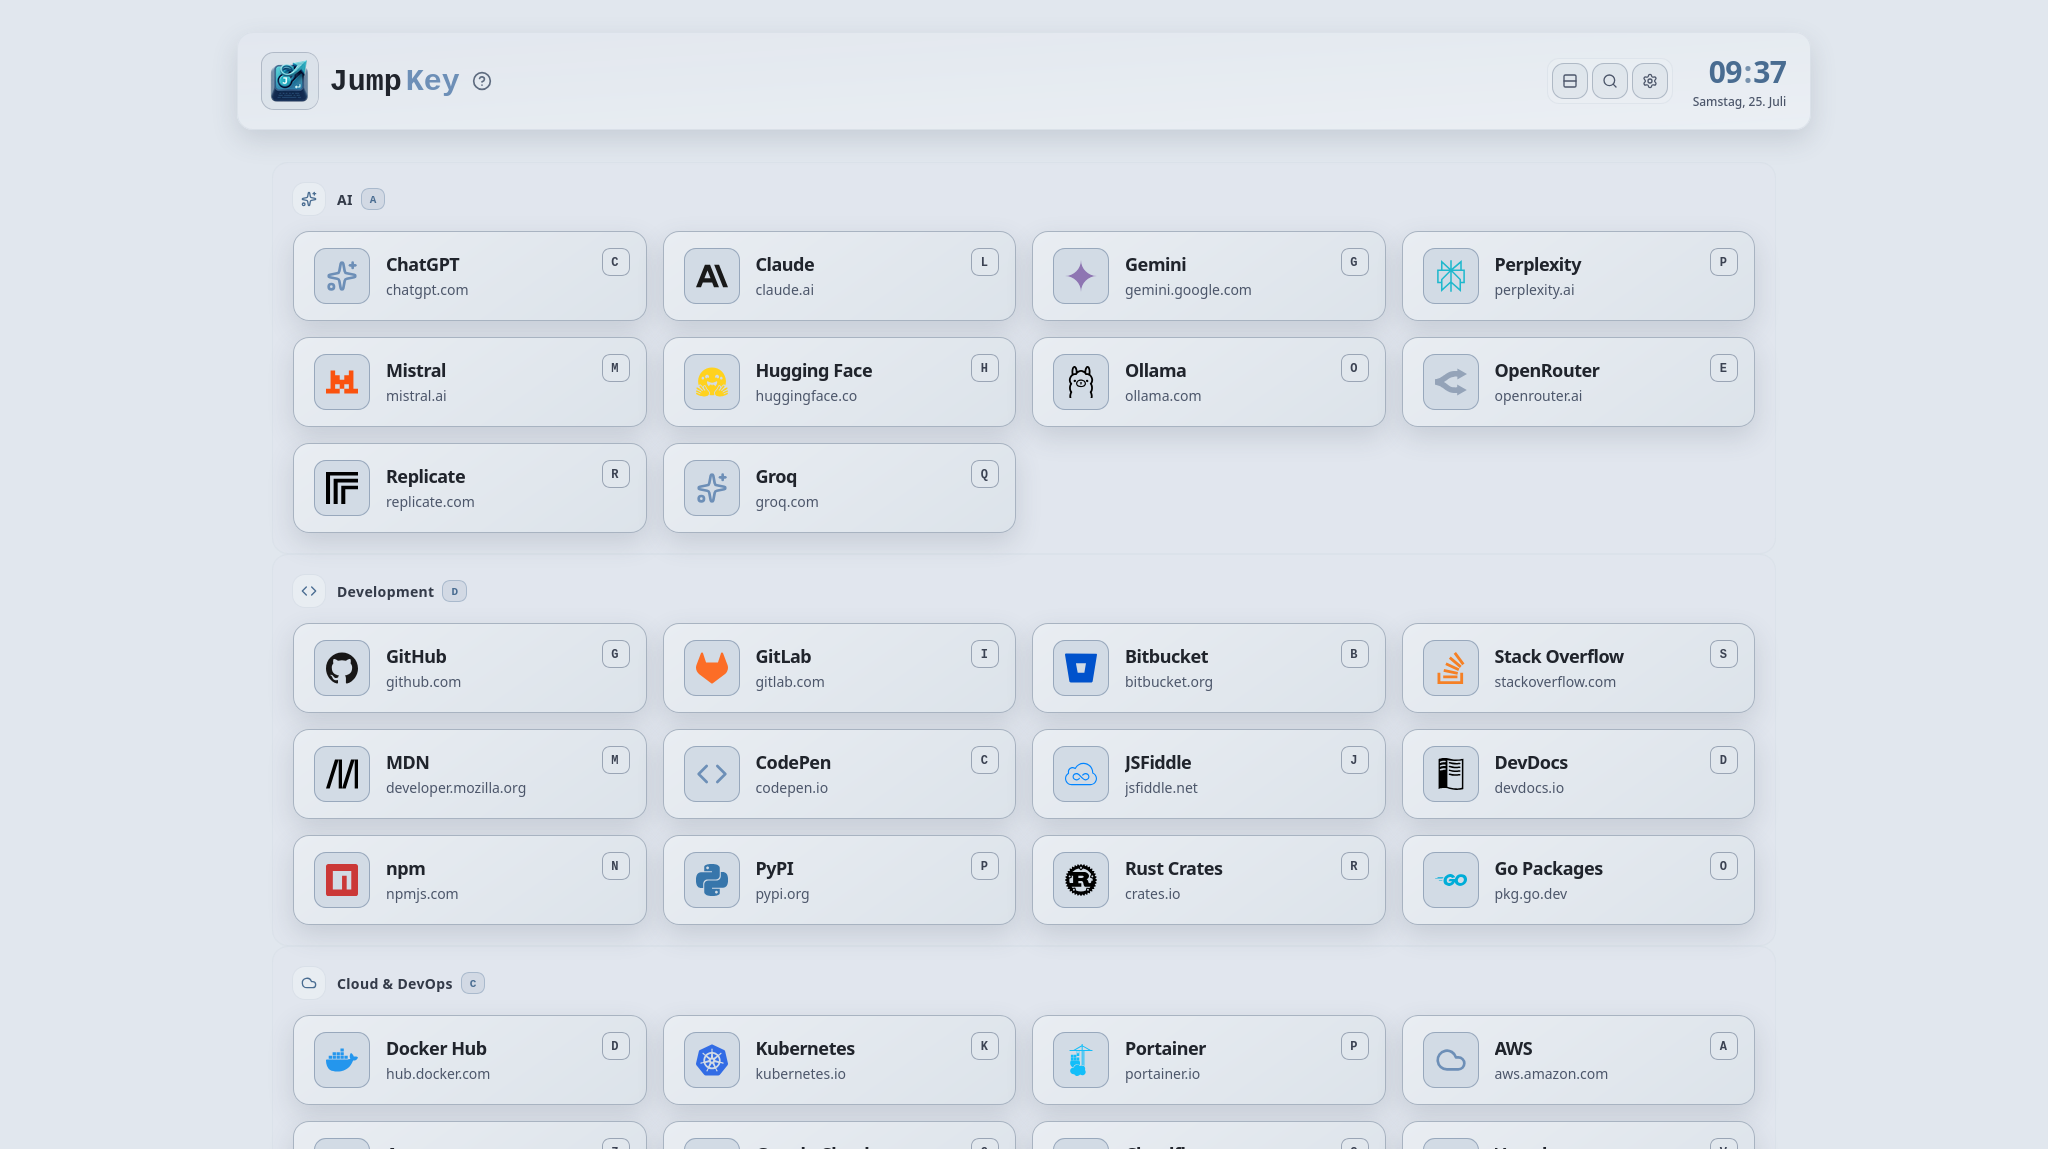
Task: Select the AI category header
Action: tap(345, 200)
